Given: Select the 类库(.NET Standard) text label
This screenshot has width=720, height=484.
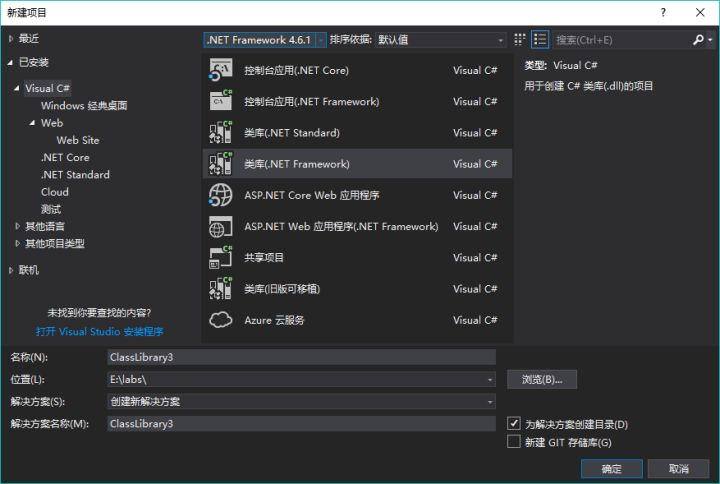Looking at the screenshot, I should (292, 133).
